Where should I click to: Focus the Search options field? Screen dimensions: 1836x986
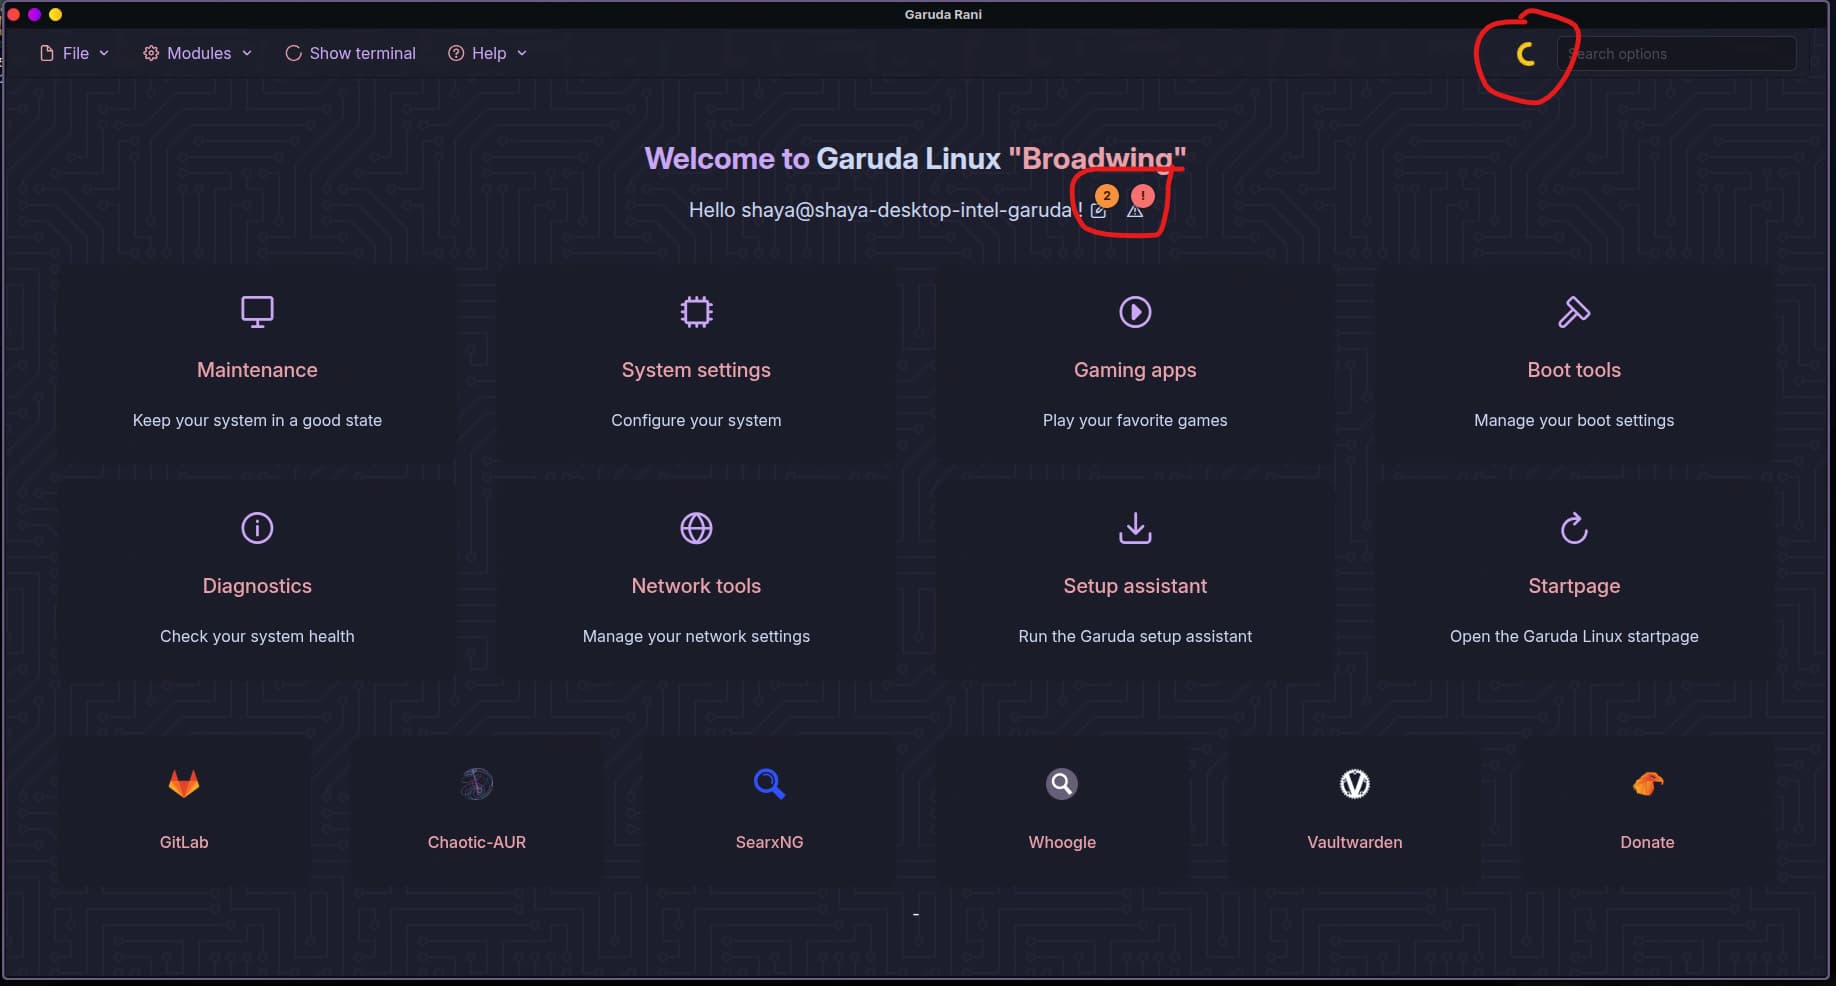point(1676,54)
